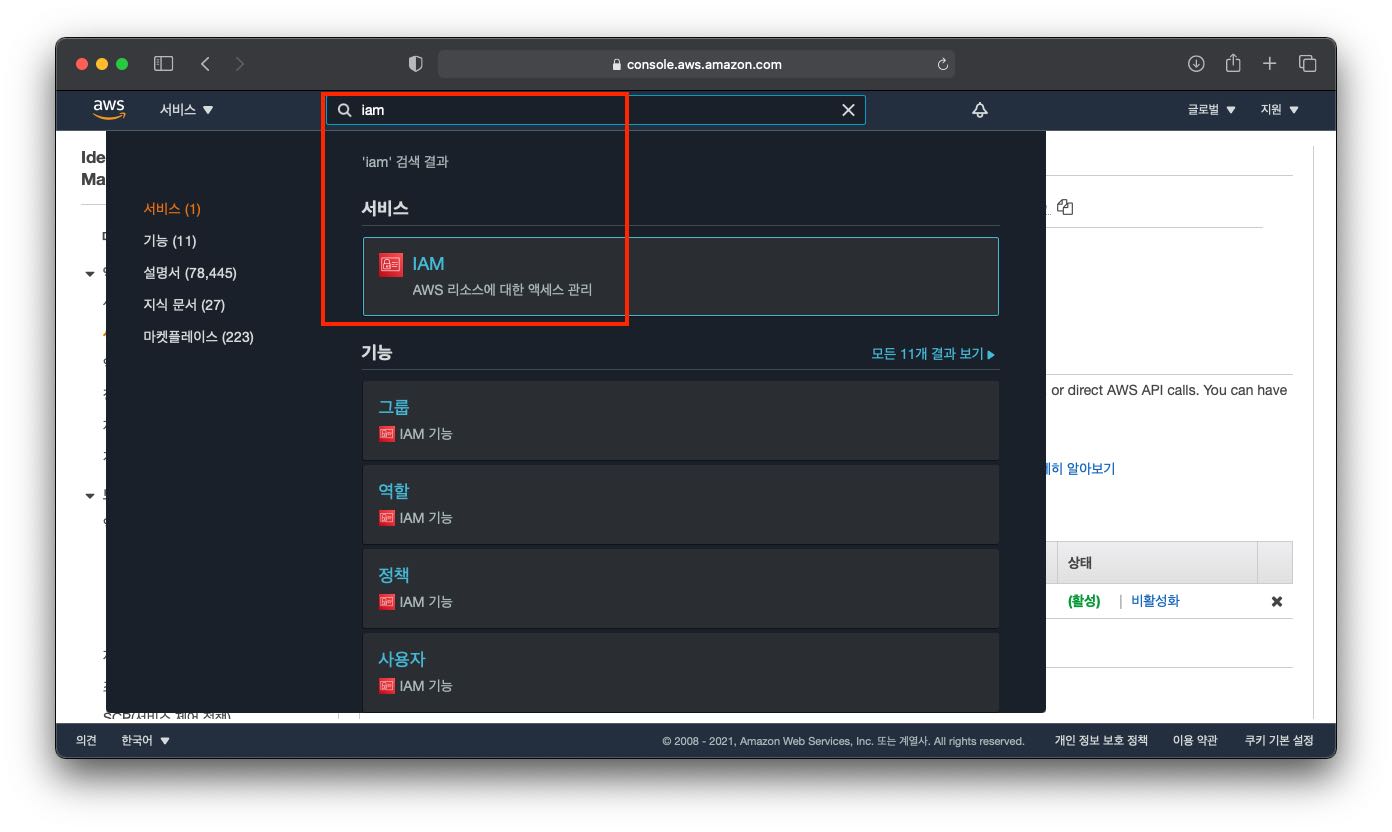Go back with Safari back arrow
This screenshot has height=832, width=1392.
click(x=205, y=64)
